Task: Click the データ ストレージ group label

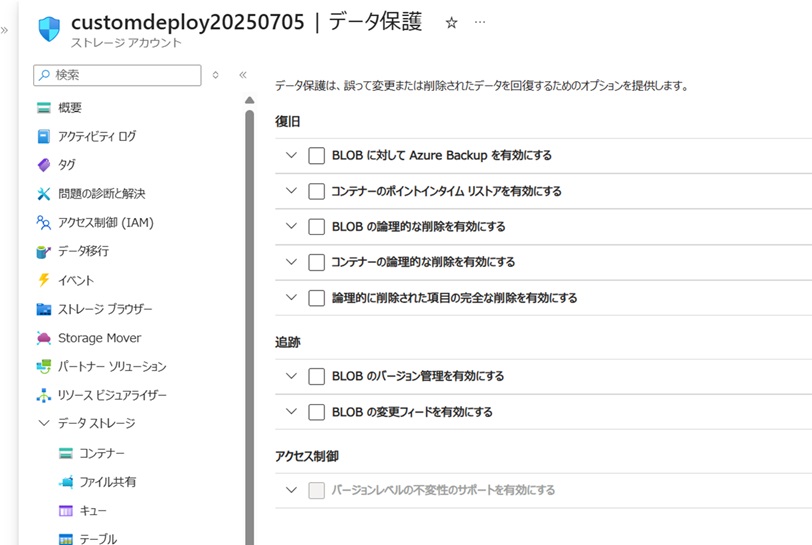Action: (96, 423)
